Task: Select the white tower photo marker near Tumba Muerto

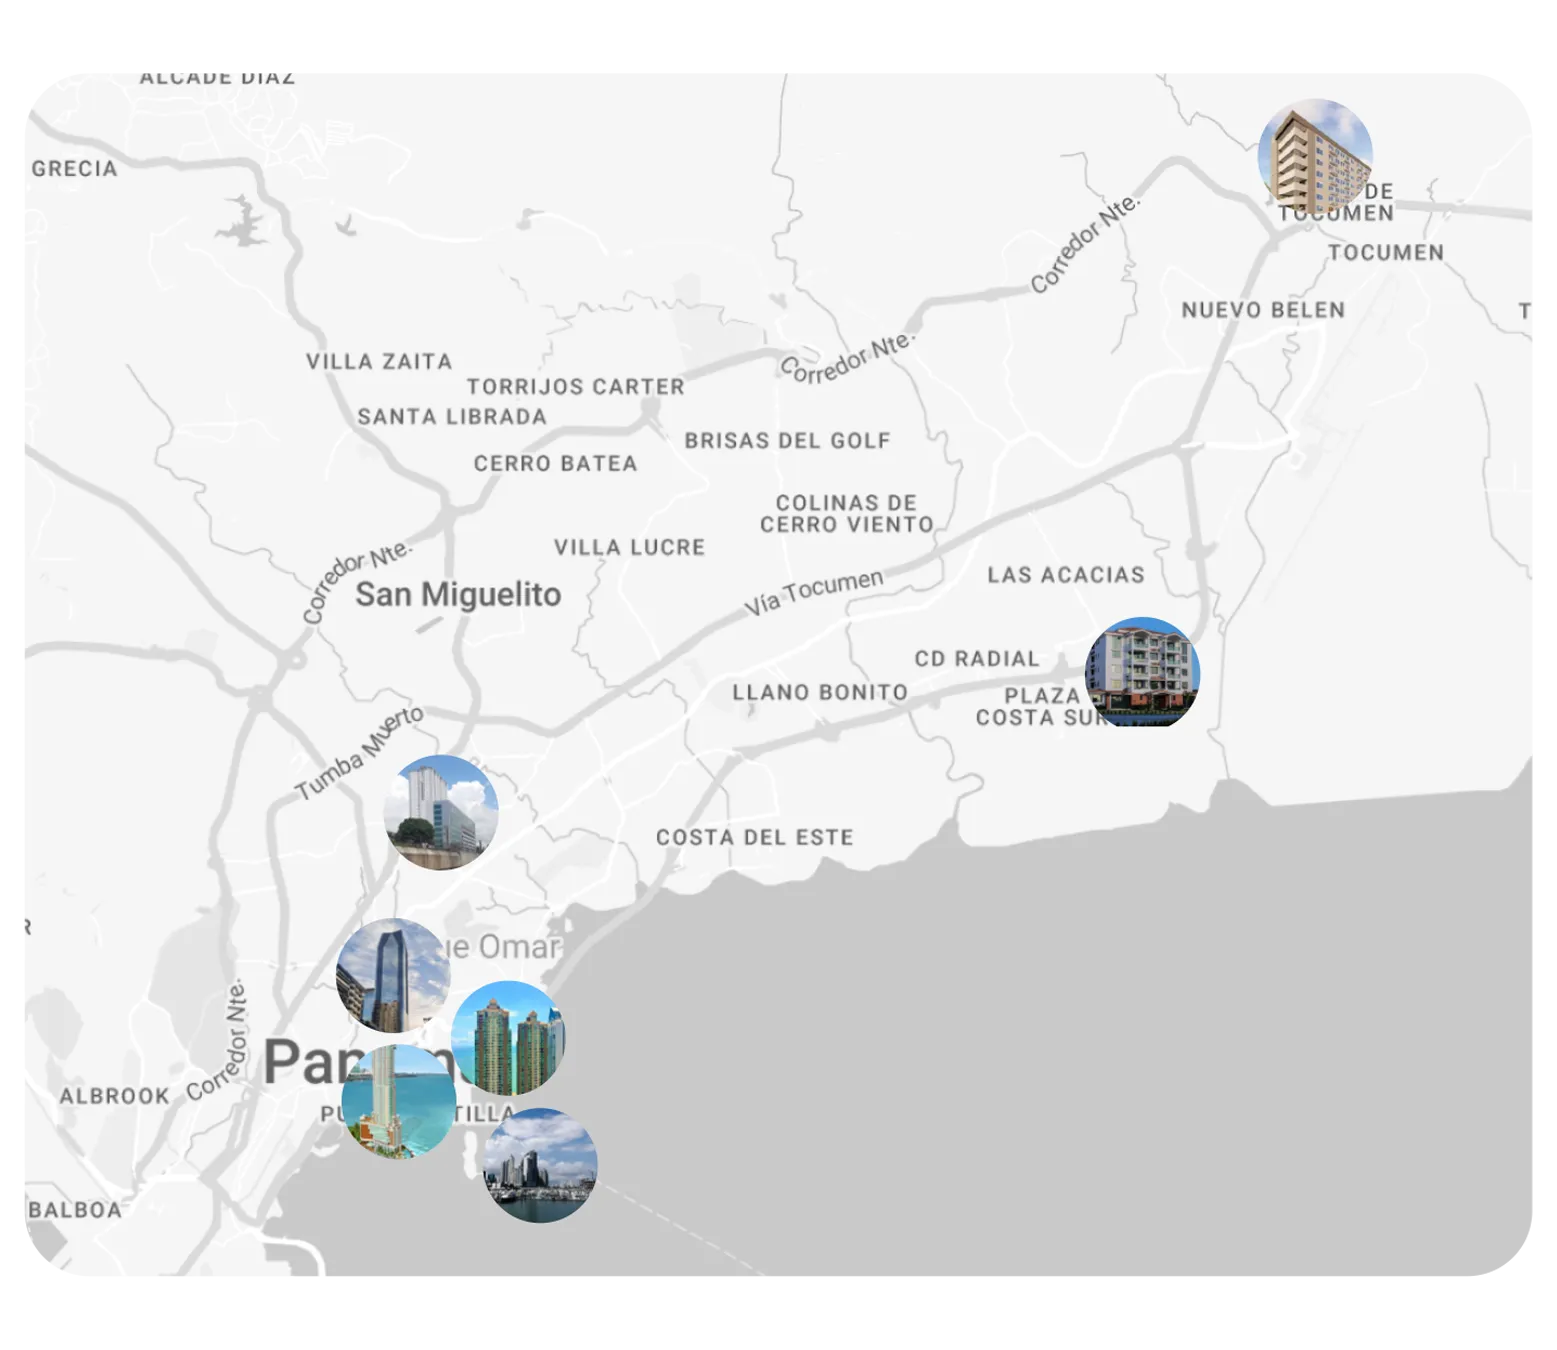Action: [x=441, y=812]
